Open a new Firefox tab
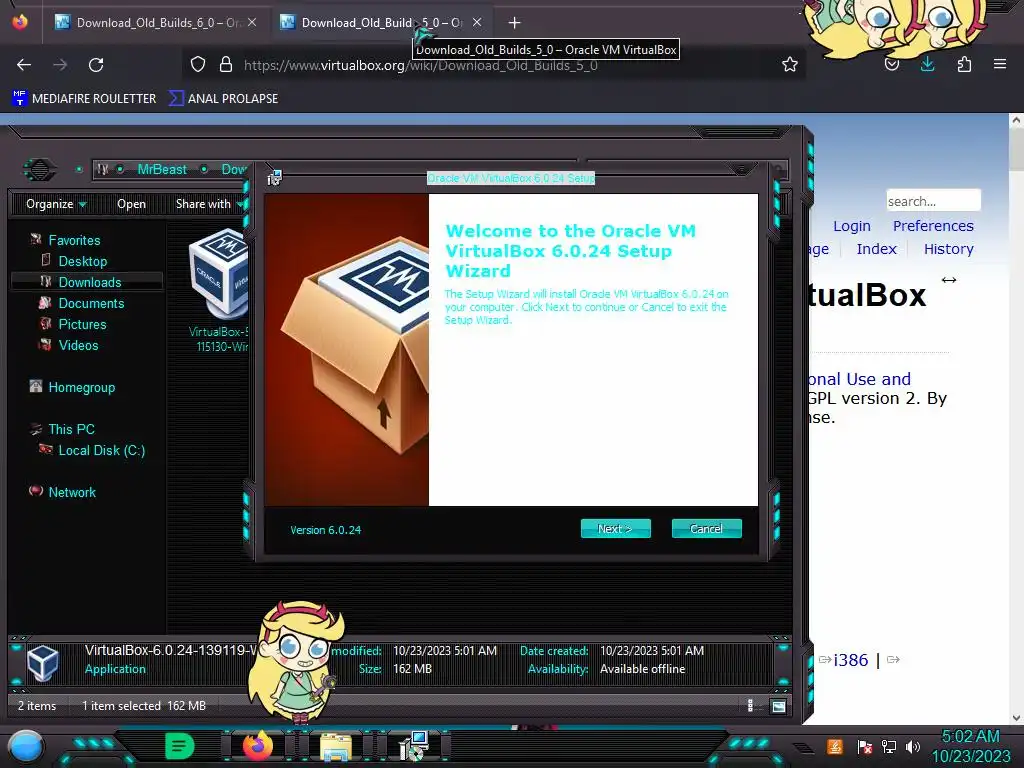Viewport: 1024px width, 768px height. [515, 23]
